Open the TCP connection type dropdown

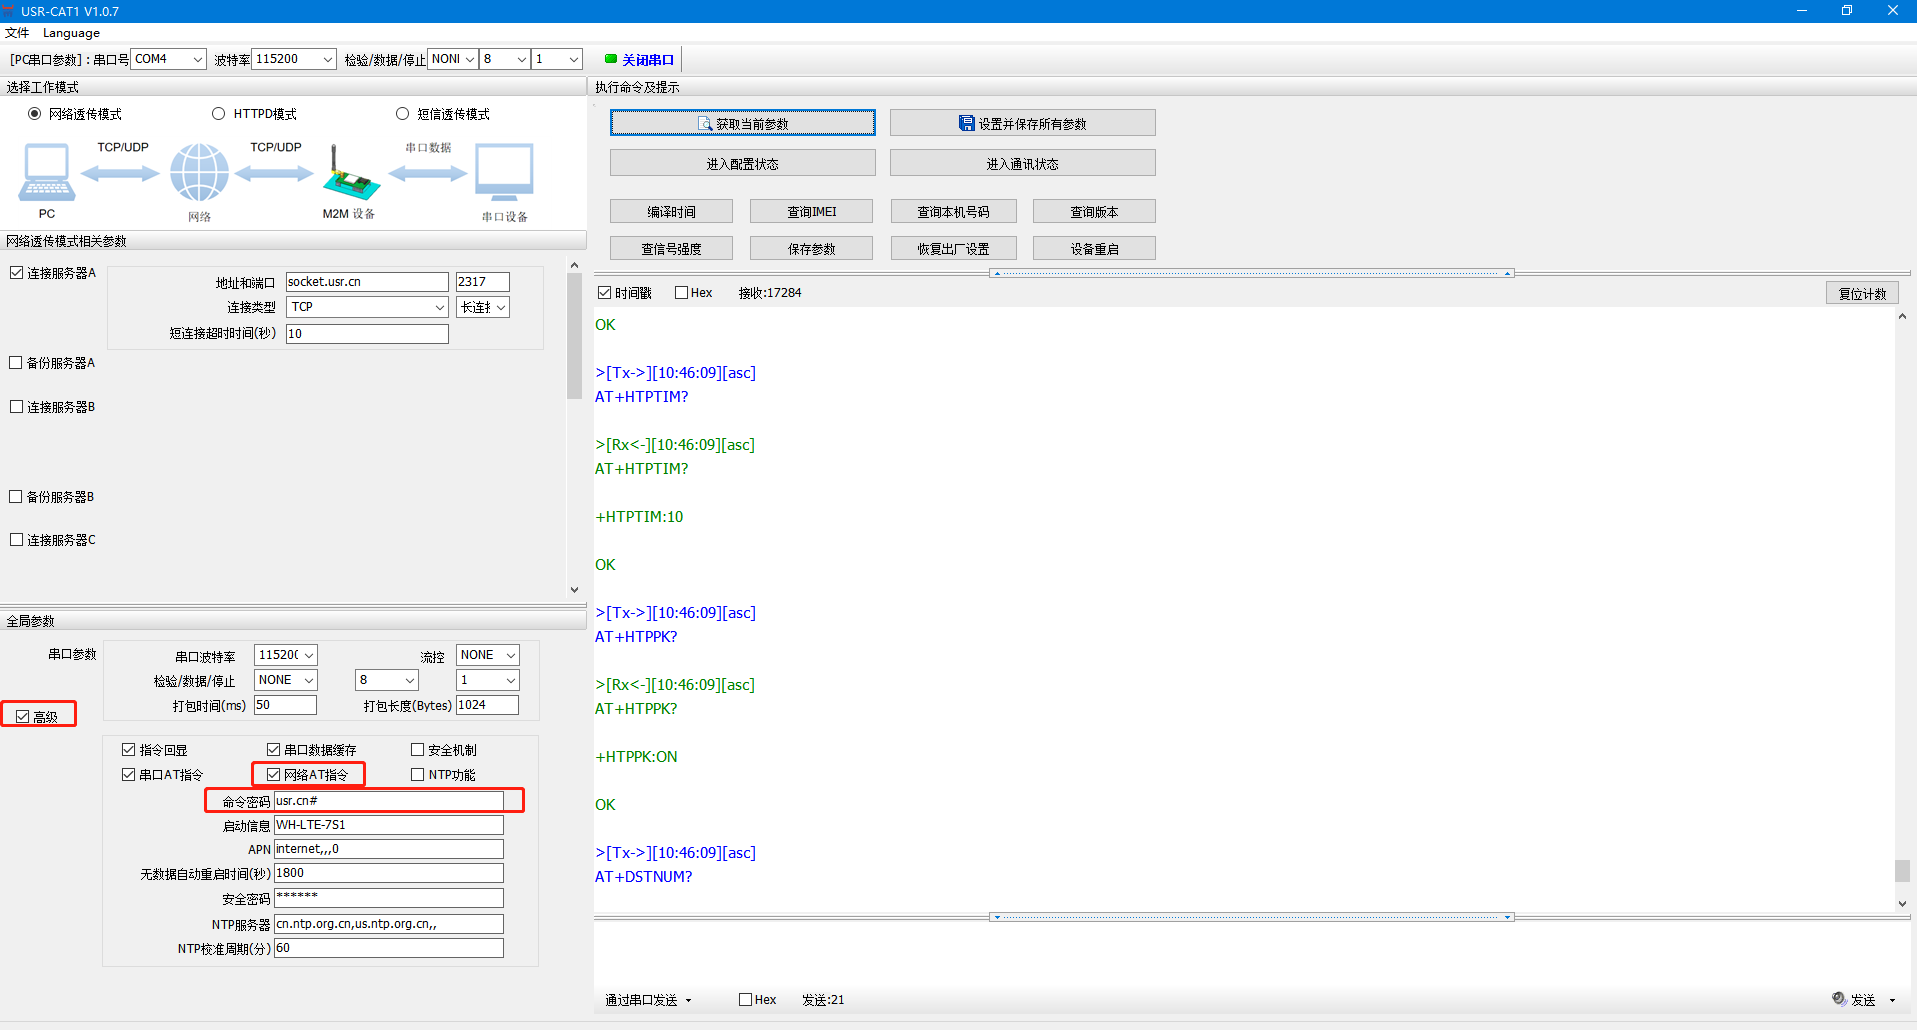367,307
